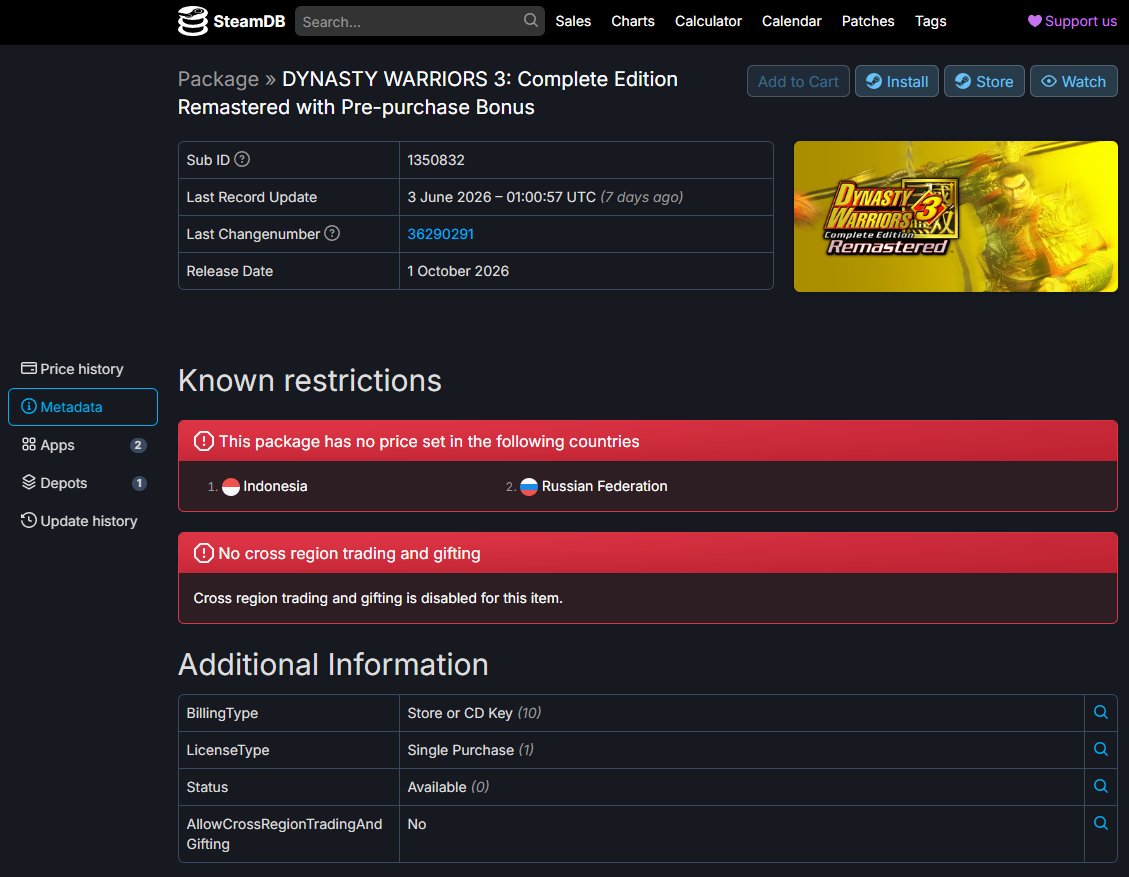The height and width of the screenshot is (877, 1129).
Task: Click the Depots count badge
Action: tap(139, 483)
